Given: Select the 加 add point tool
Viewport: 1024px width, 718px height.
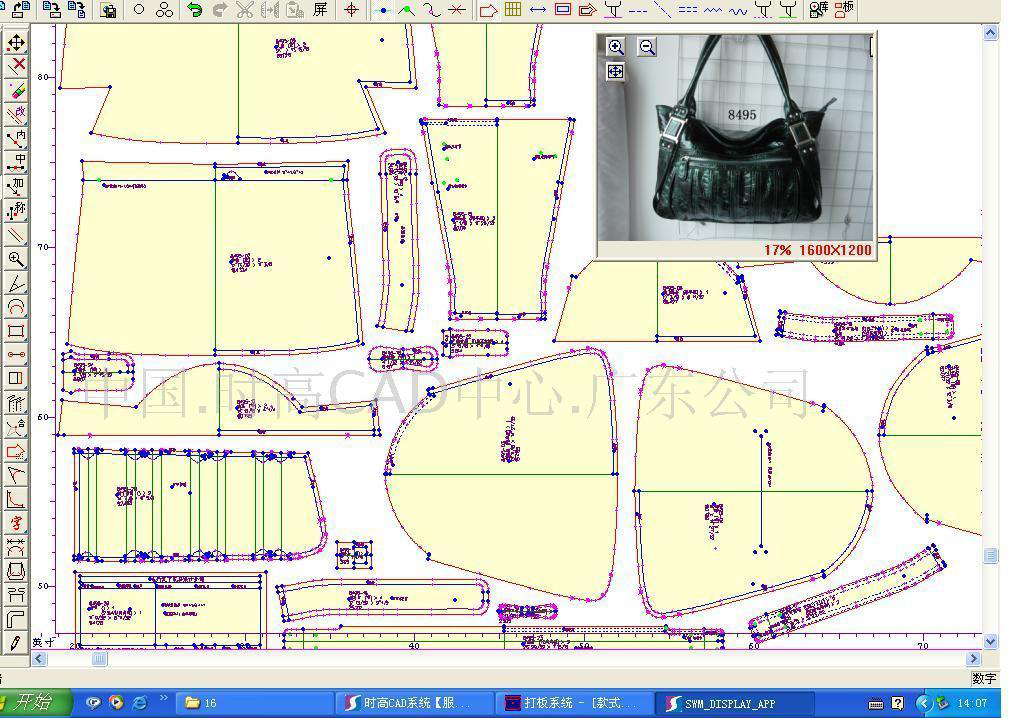Looking at the screenshot, I should (16, 187).
